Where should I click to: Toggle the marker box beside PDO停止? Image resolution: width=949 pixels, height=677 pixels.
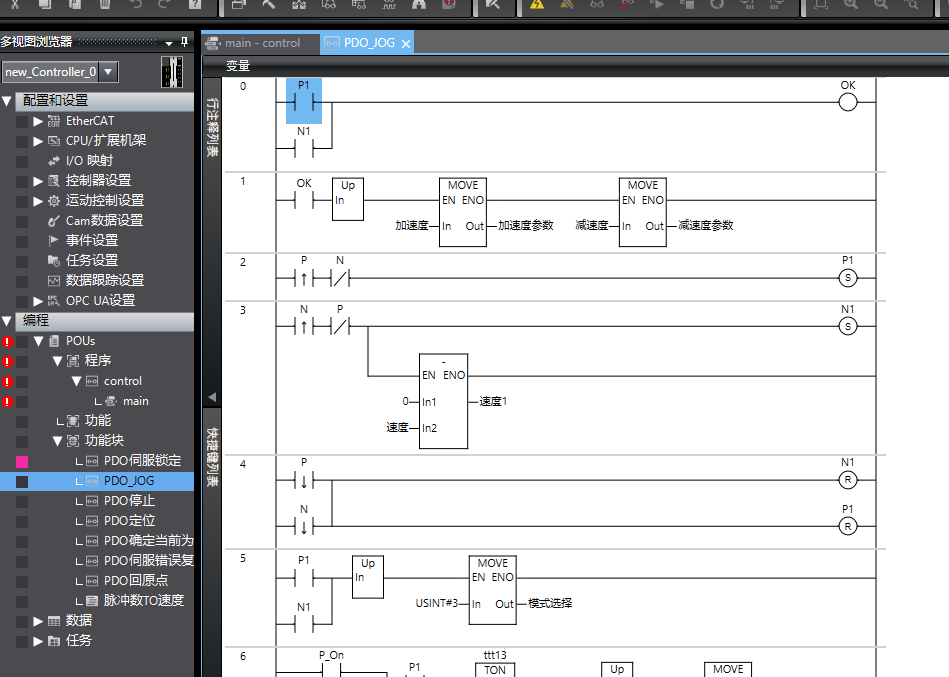click(x=22, y=501)
